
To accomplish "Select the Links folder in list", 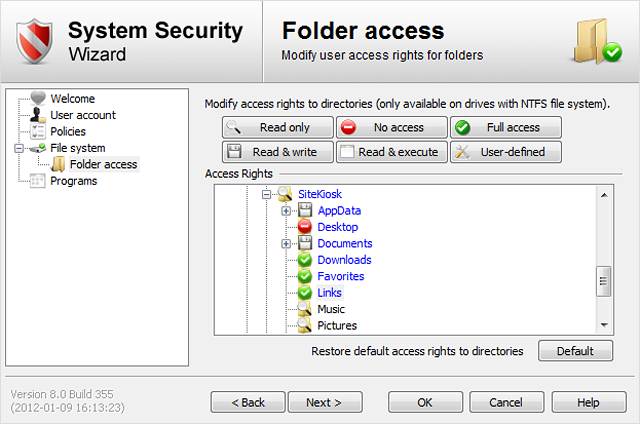I will tap(329, 293).
